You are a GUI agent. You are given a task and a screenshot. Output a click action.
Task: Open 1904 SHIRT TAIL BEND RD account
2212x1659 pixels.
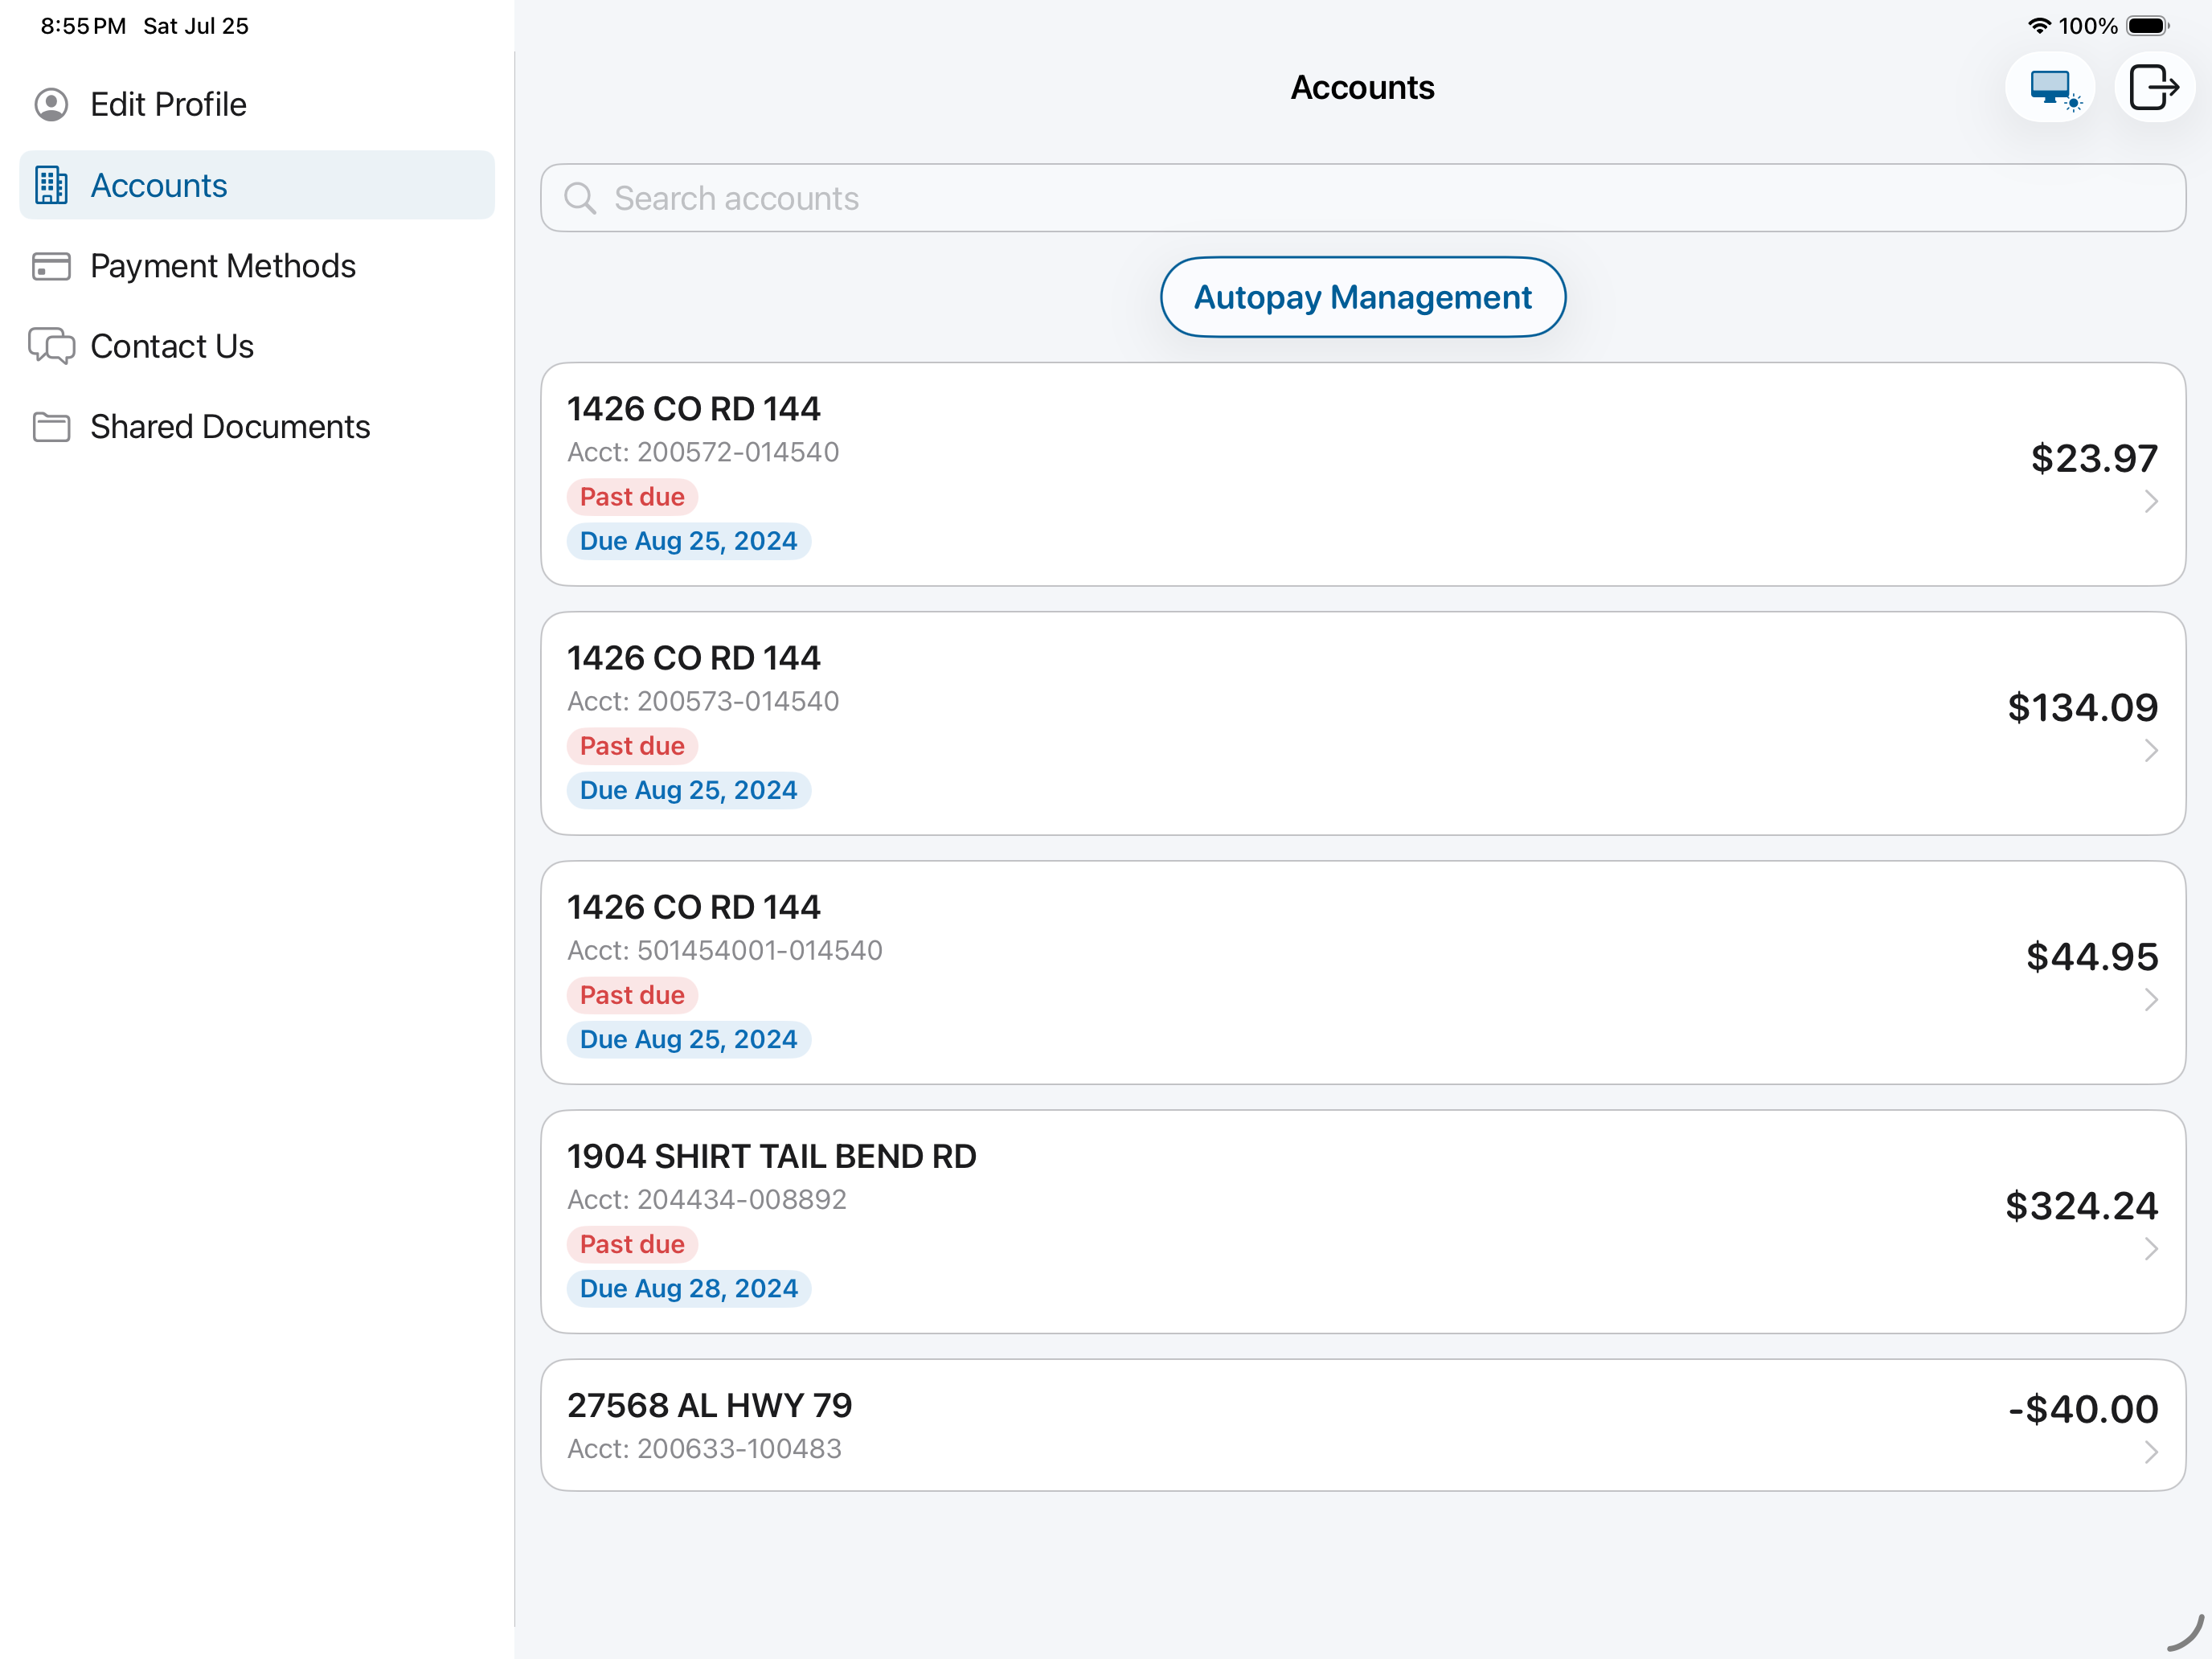[x=1363, y=1221]
